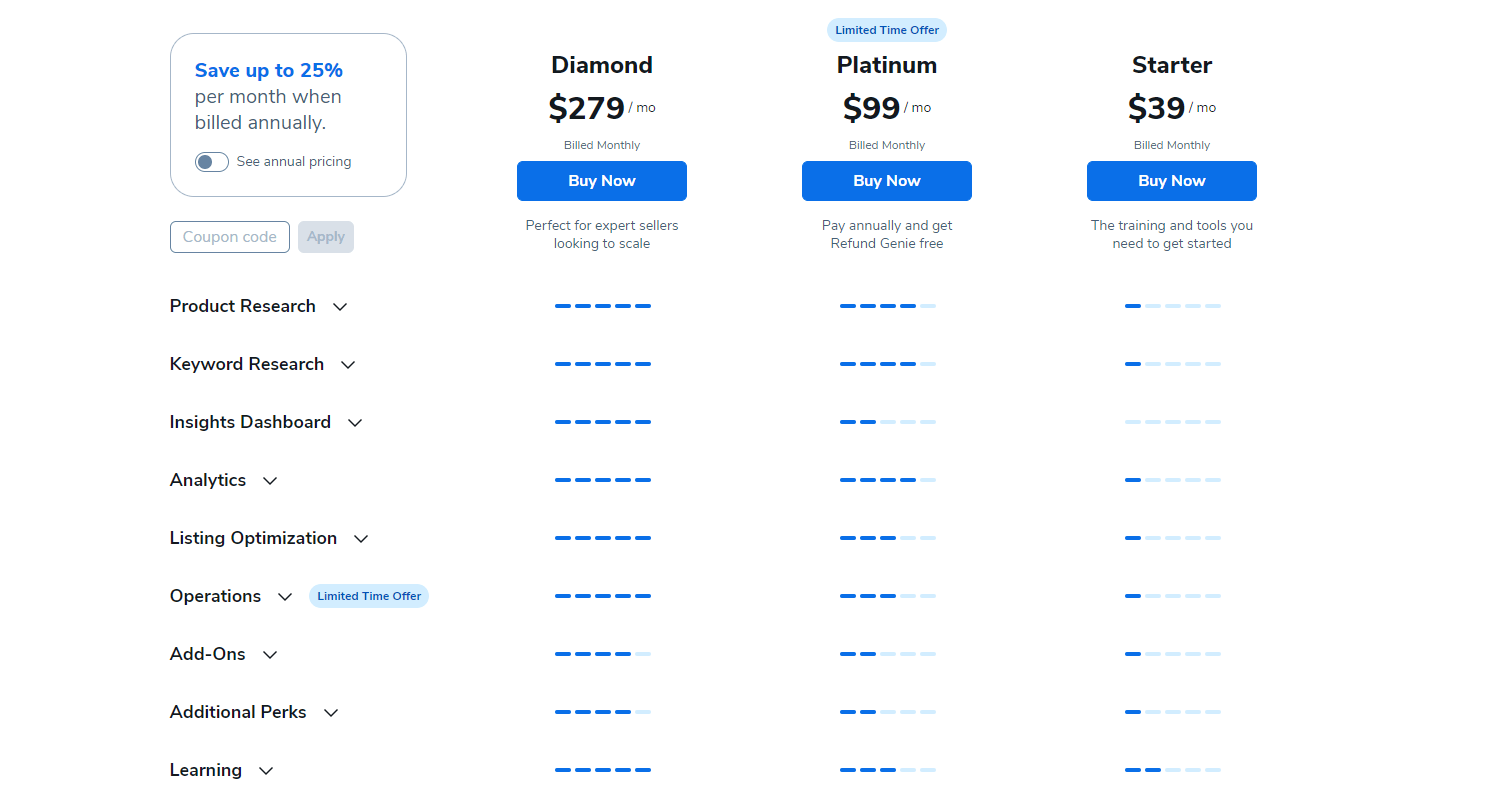Click Limited Time Offer tag beside Operations
The height and width of the screenshot is (804, 1497).
[369, 596]
